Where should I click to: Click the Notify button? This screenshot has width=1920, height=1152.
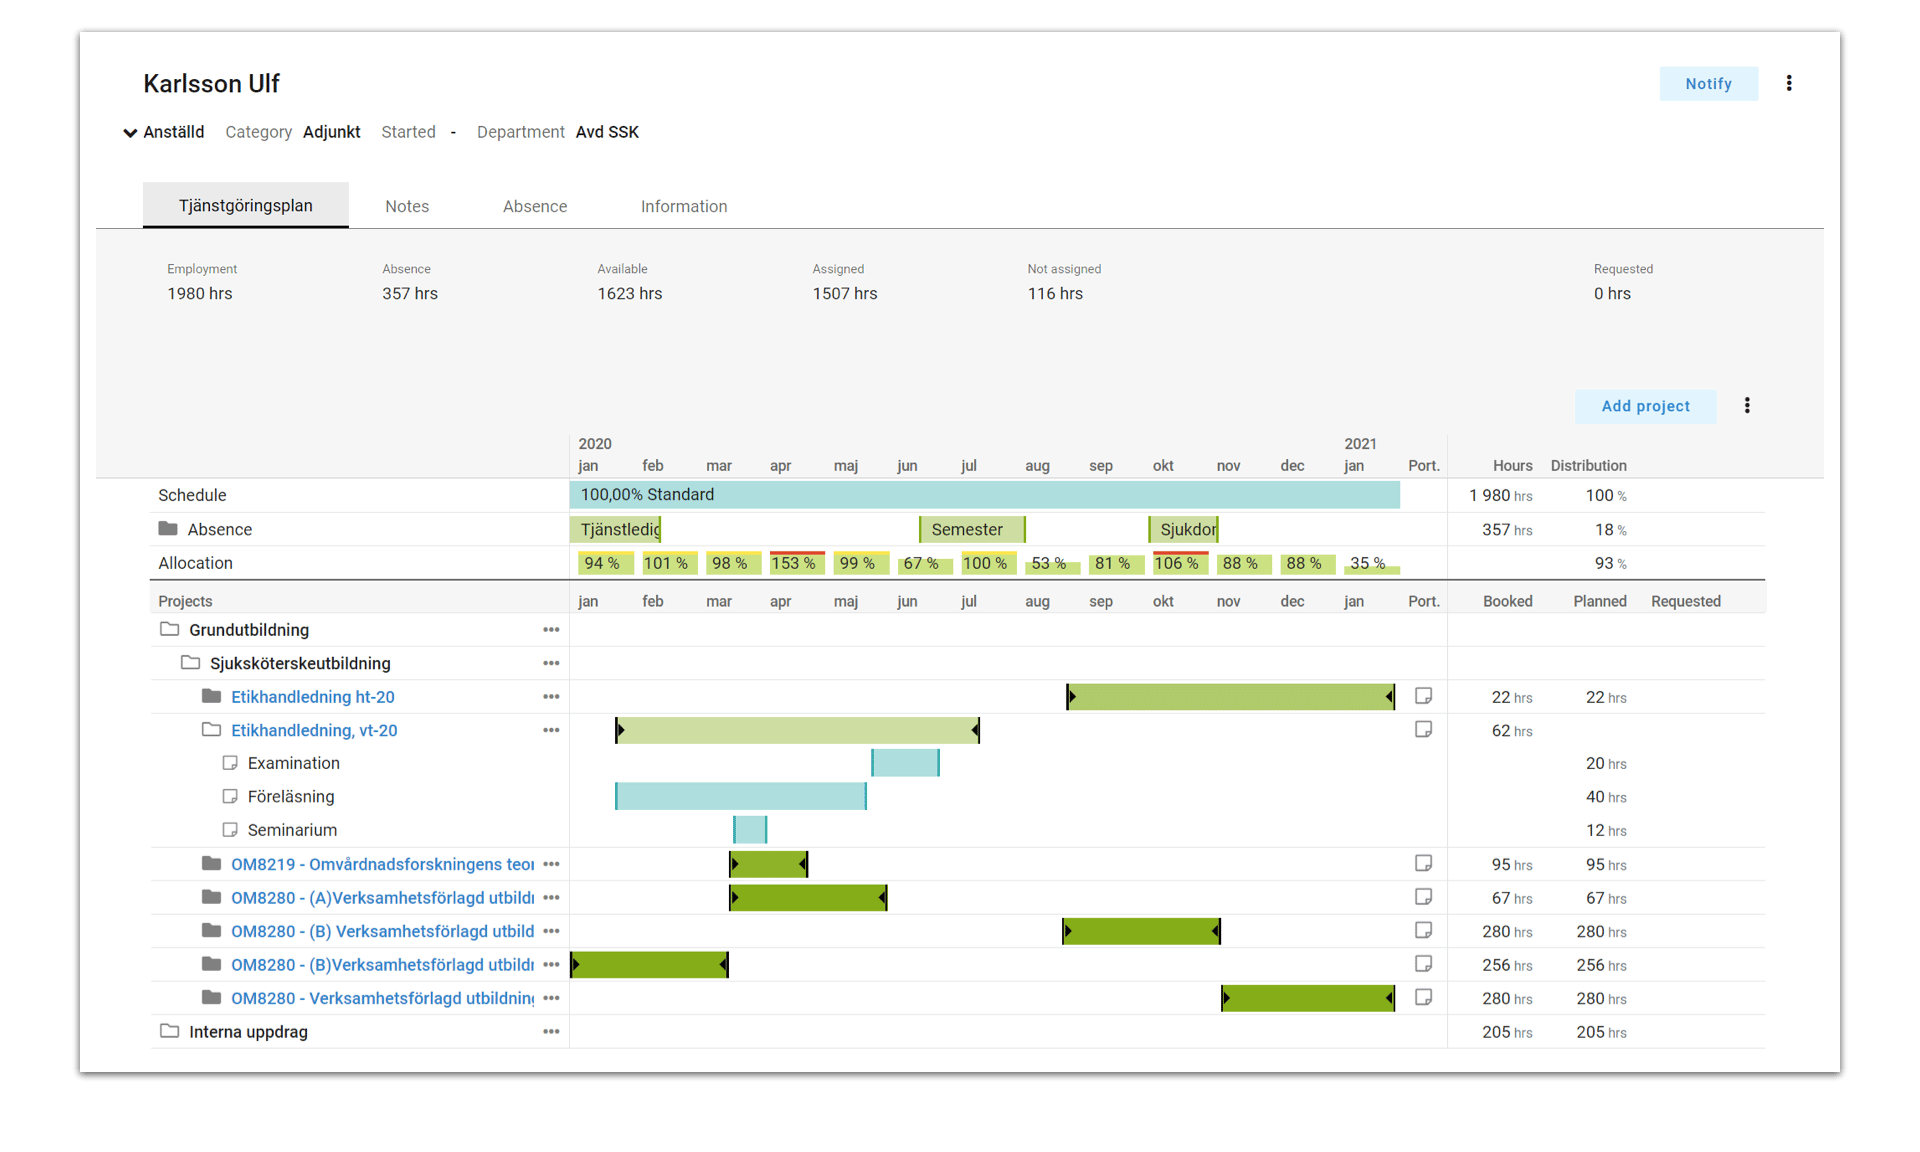[x=1709, y=83]
